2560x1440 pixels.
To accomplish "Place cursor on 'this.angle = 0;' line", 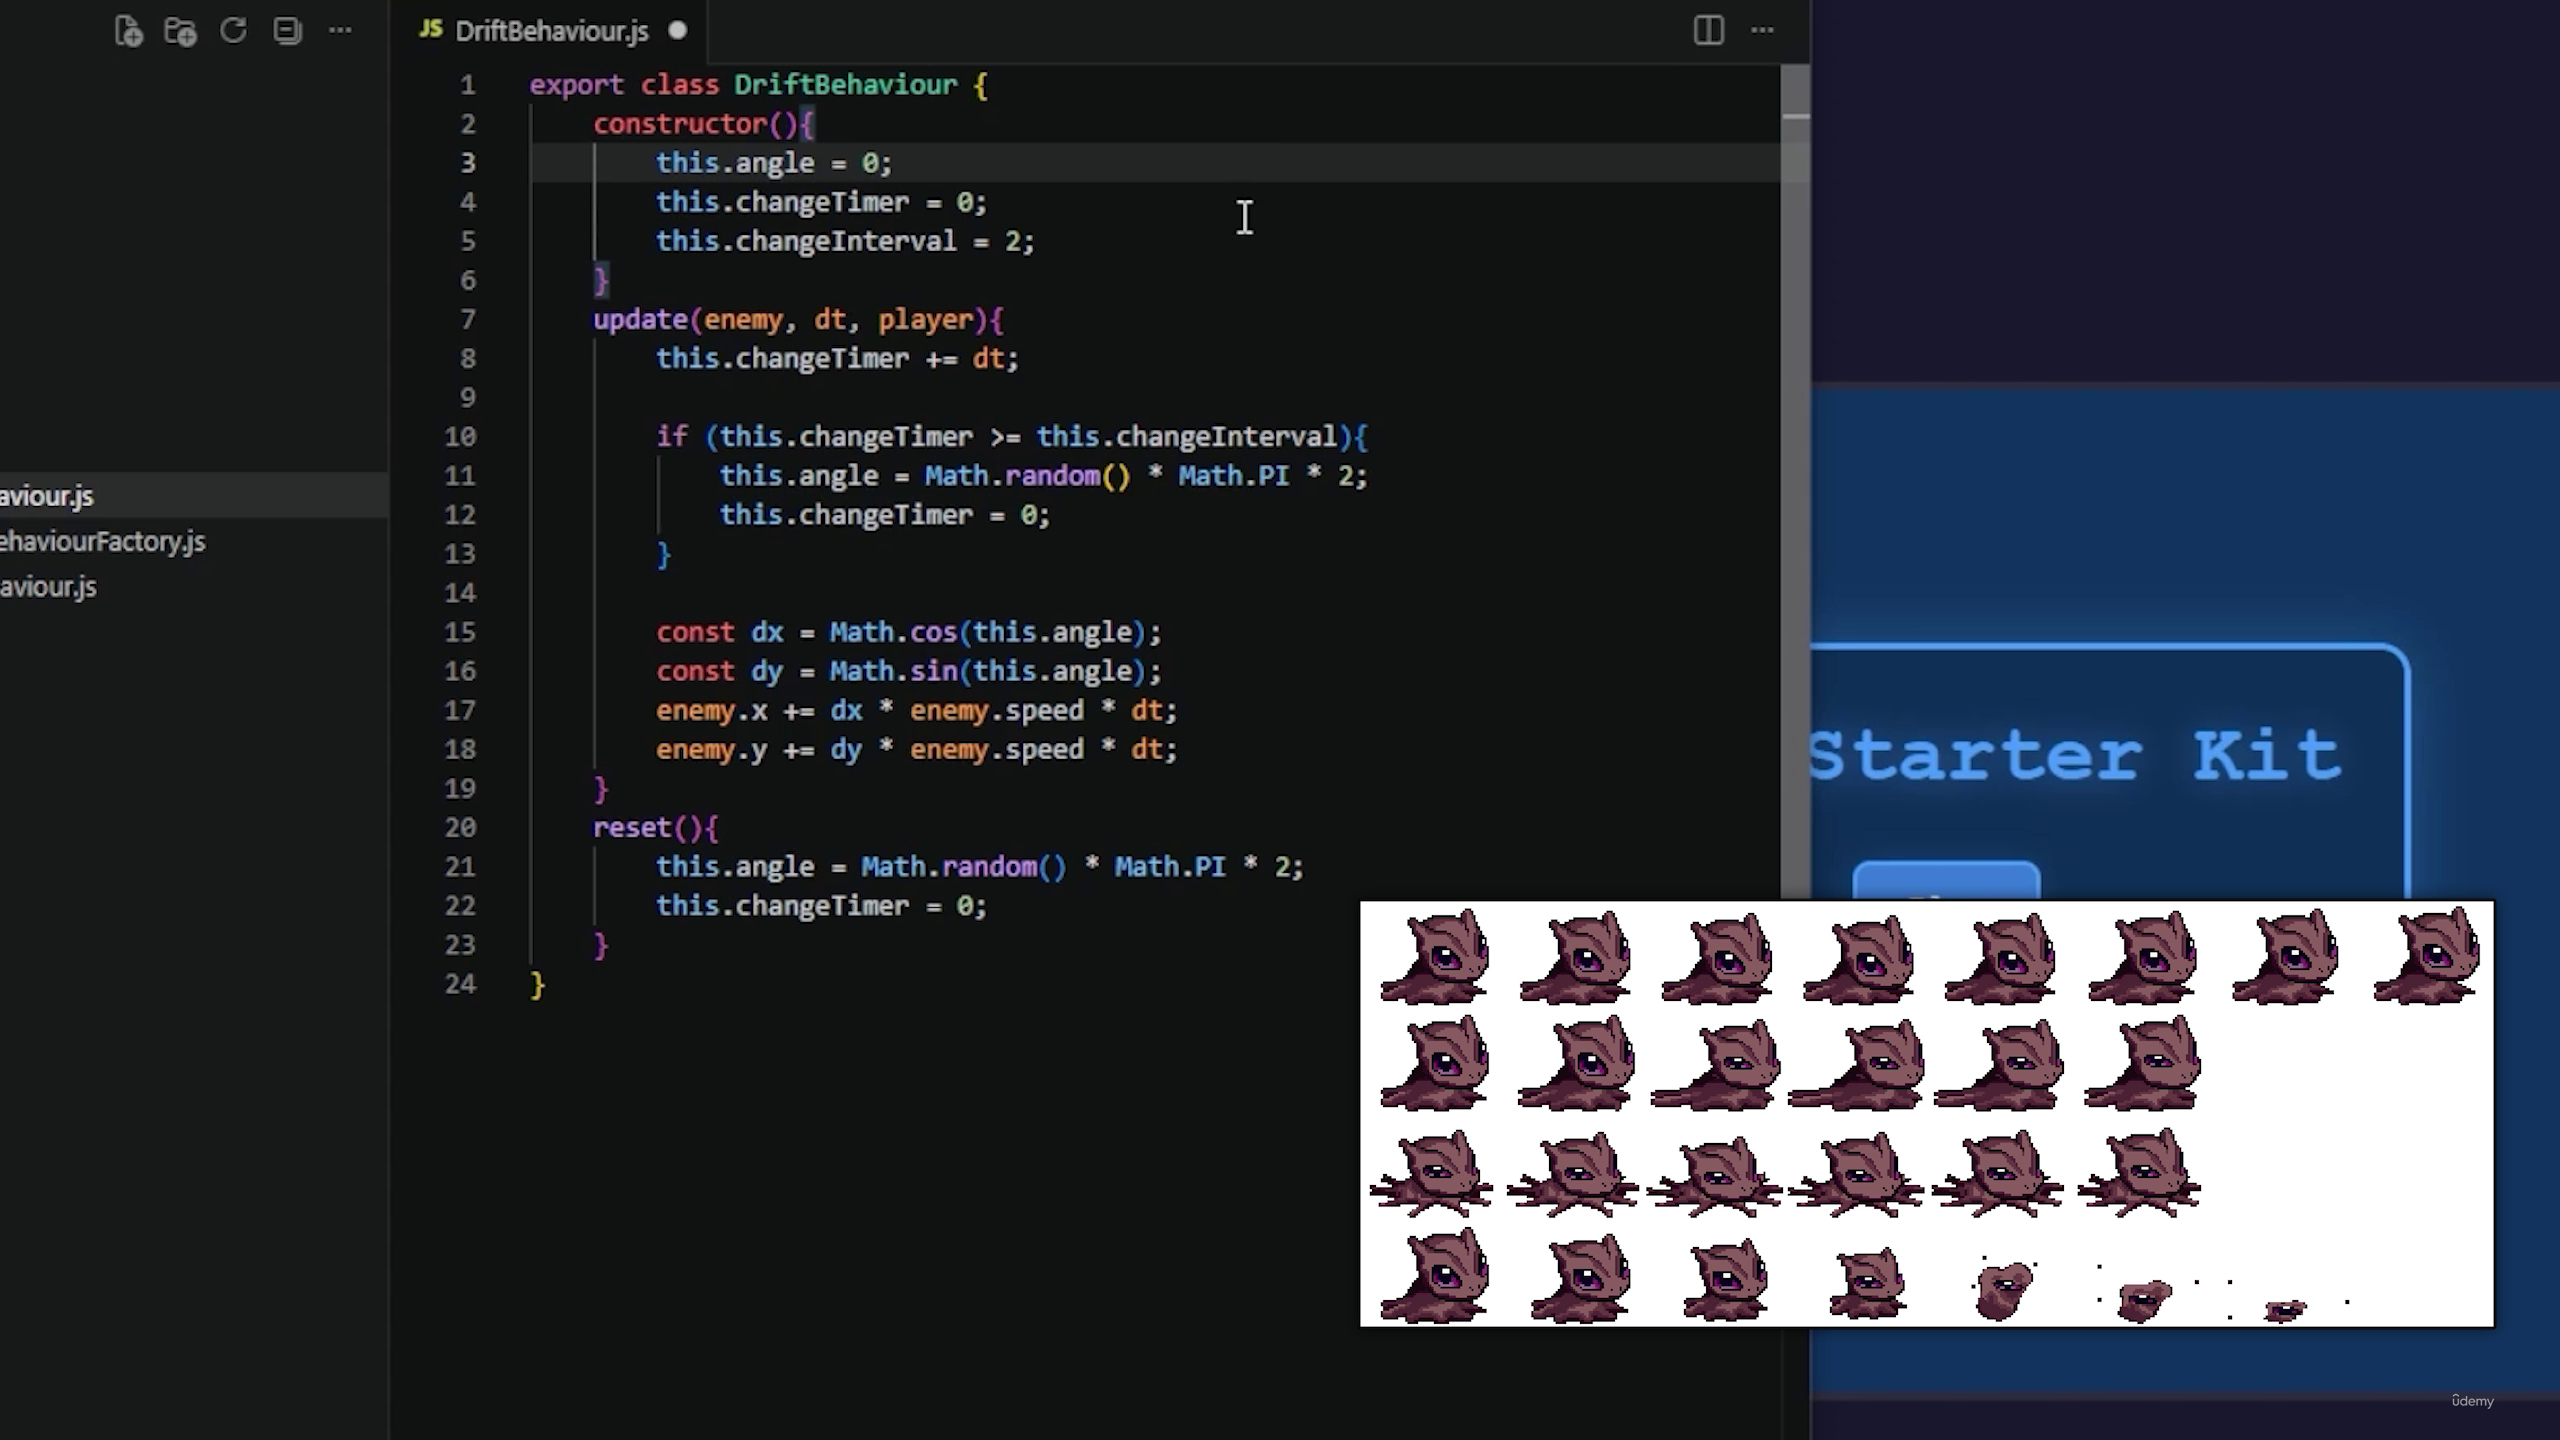I will 773,163.
